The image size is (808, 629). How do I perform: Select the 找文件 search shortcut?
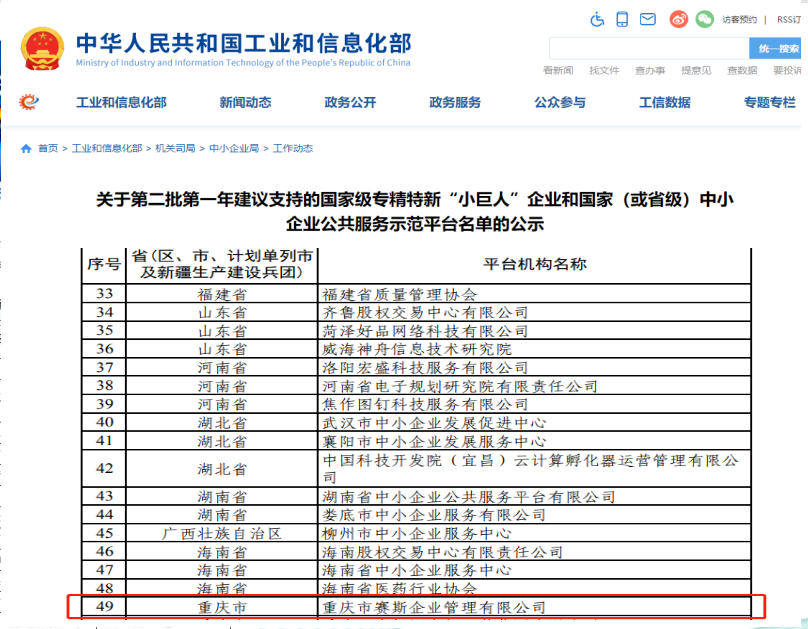[604, 70]
